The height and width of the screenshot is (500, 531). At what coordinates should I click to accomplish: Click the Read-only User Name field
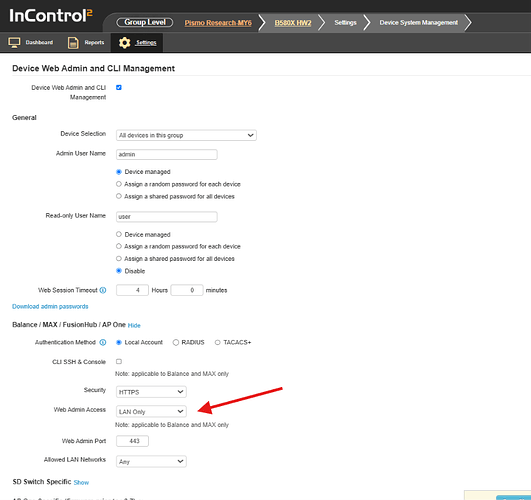click(x=167, y=217)
